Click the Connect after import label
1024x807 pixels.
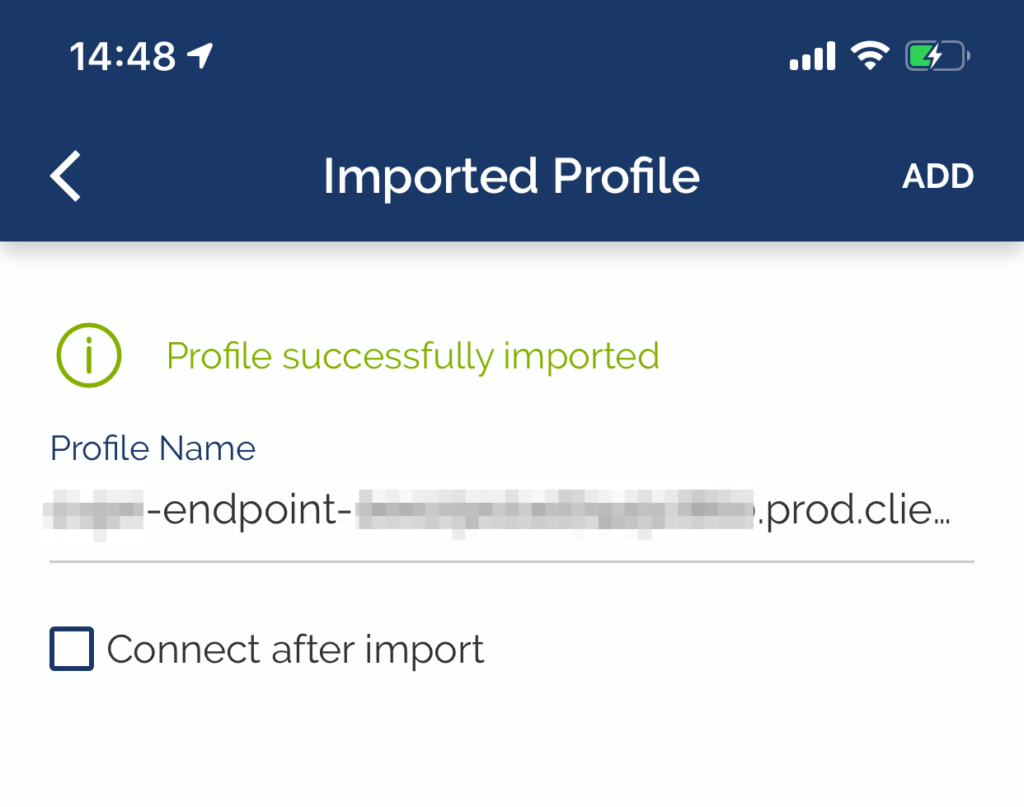295,650
